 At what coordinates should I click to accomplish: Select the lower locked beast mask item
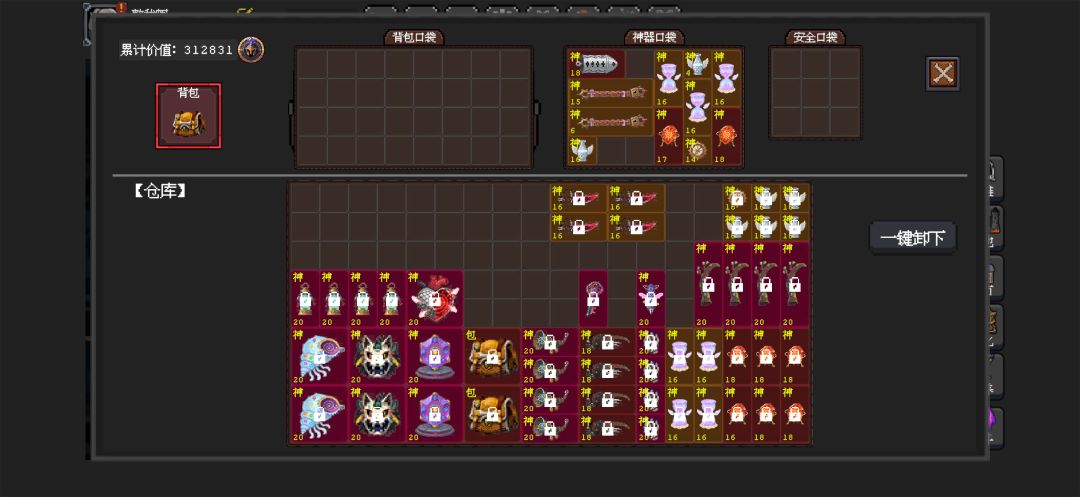point(377,414)
